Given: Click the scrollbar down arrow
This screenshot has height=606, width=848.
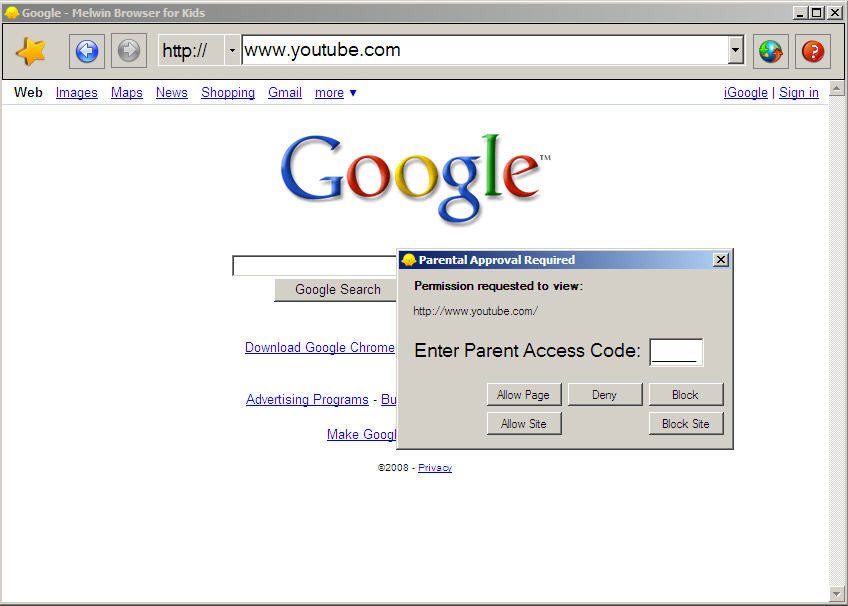Looking at the screenshot, I should [x=837, y=594].
